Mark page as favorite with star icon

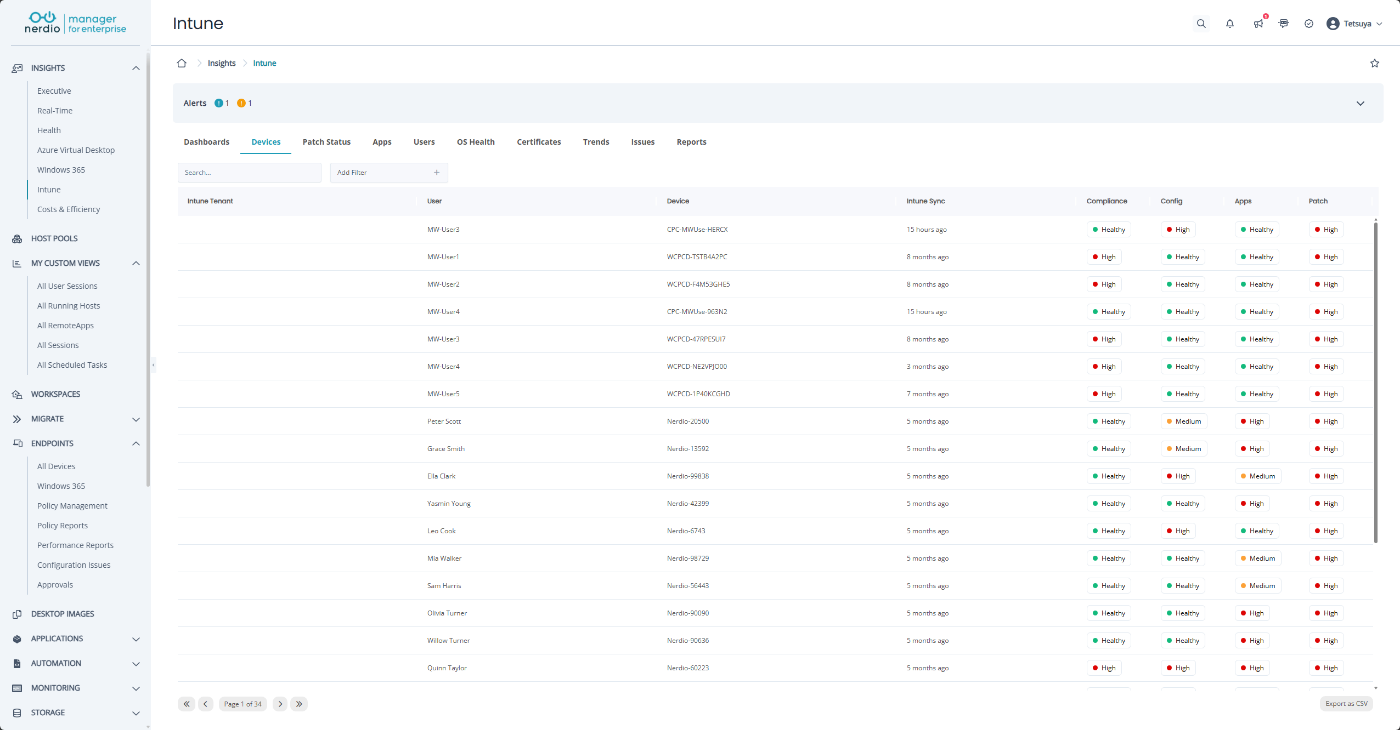(1375, 63)
